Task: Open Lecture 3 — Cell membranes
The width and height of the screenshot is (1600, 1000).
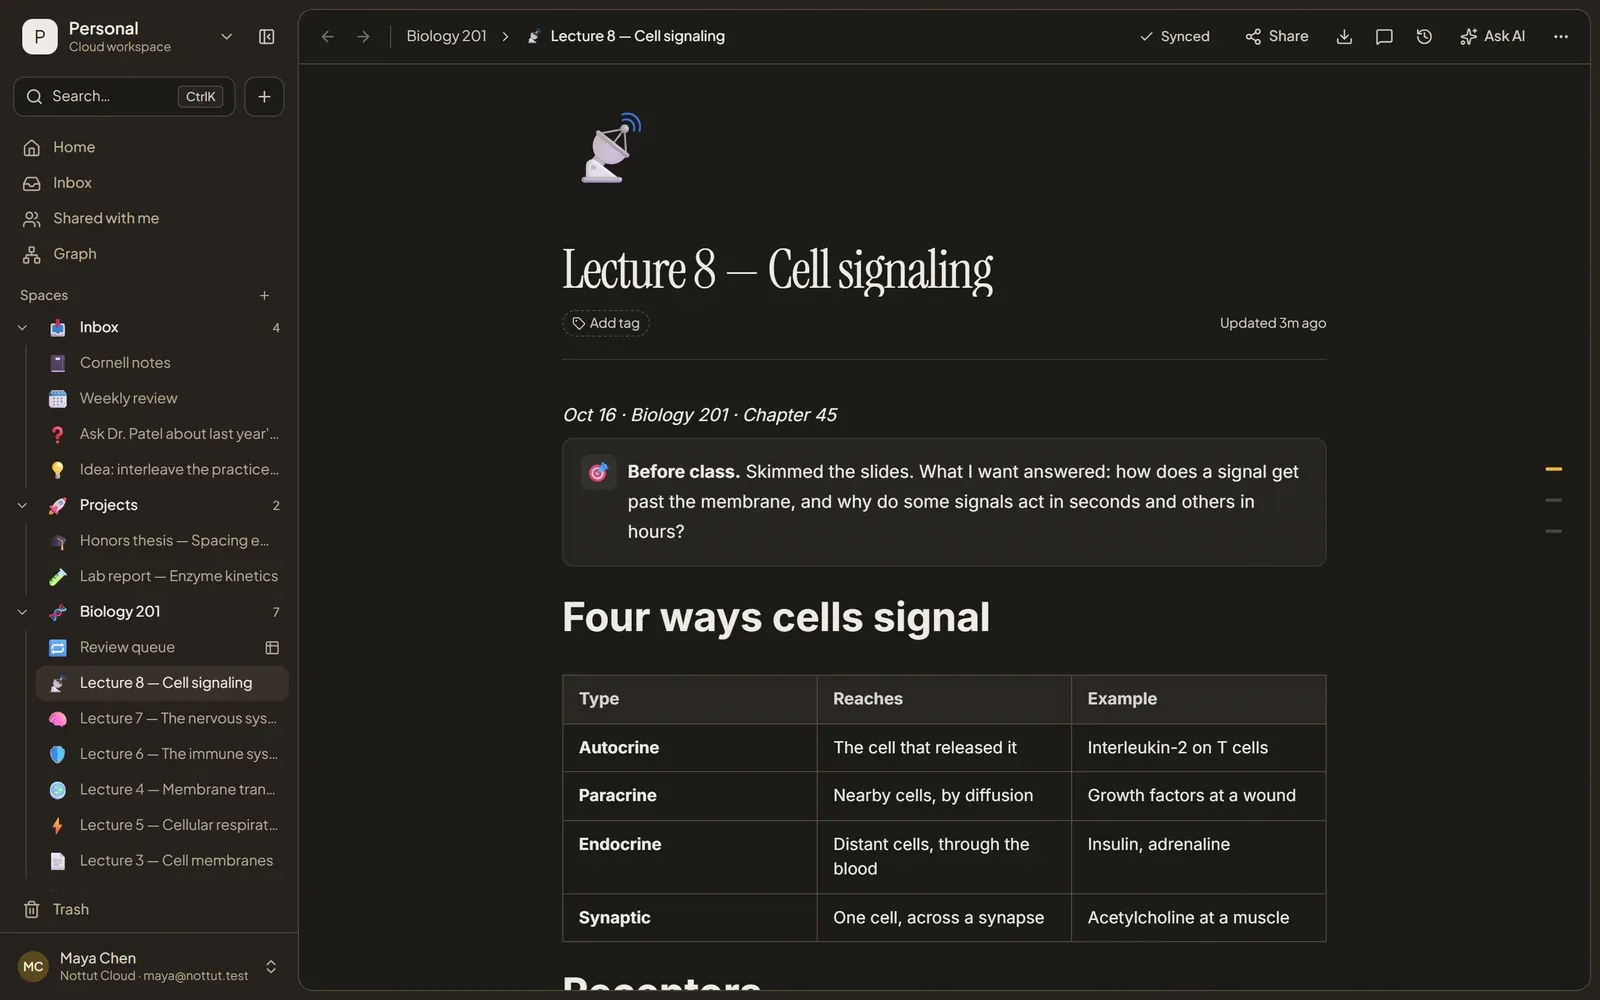Action: pos(162,861)
